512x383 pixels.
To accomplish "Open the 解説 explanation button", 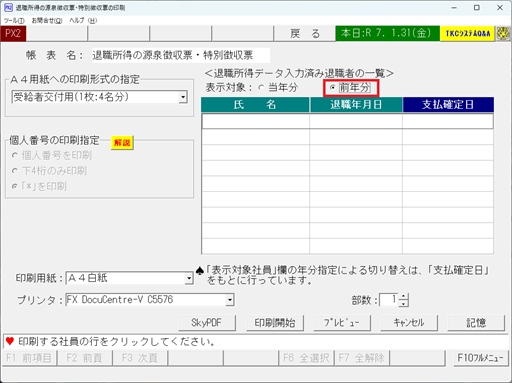I will click(x=122, y=143).
